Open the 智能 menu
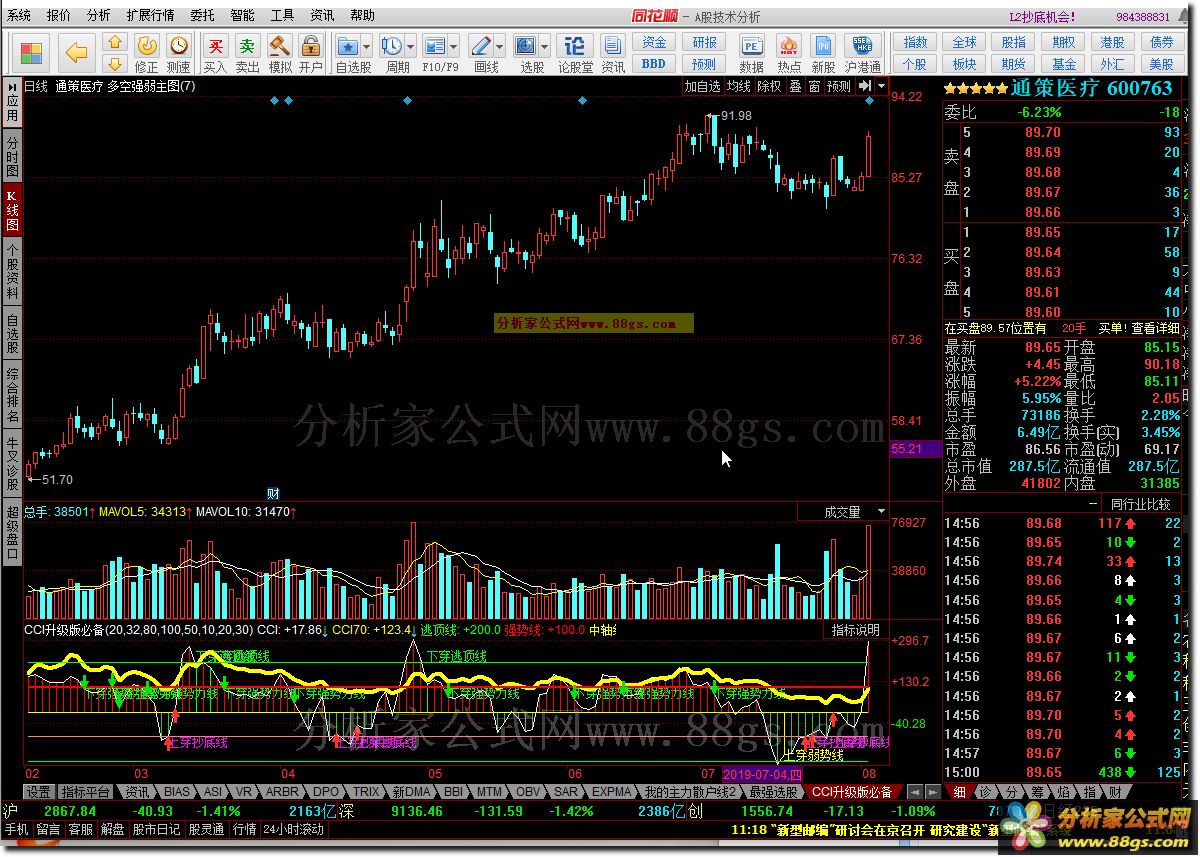Viewport: 1200px width, 857px height. click(242, 15)
